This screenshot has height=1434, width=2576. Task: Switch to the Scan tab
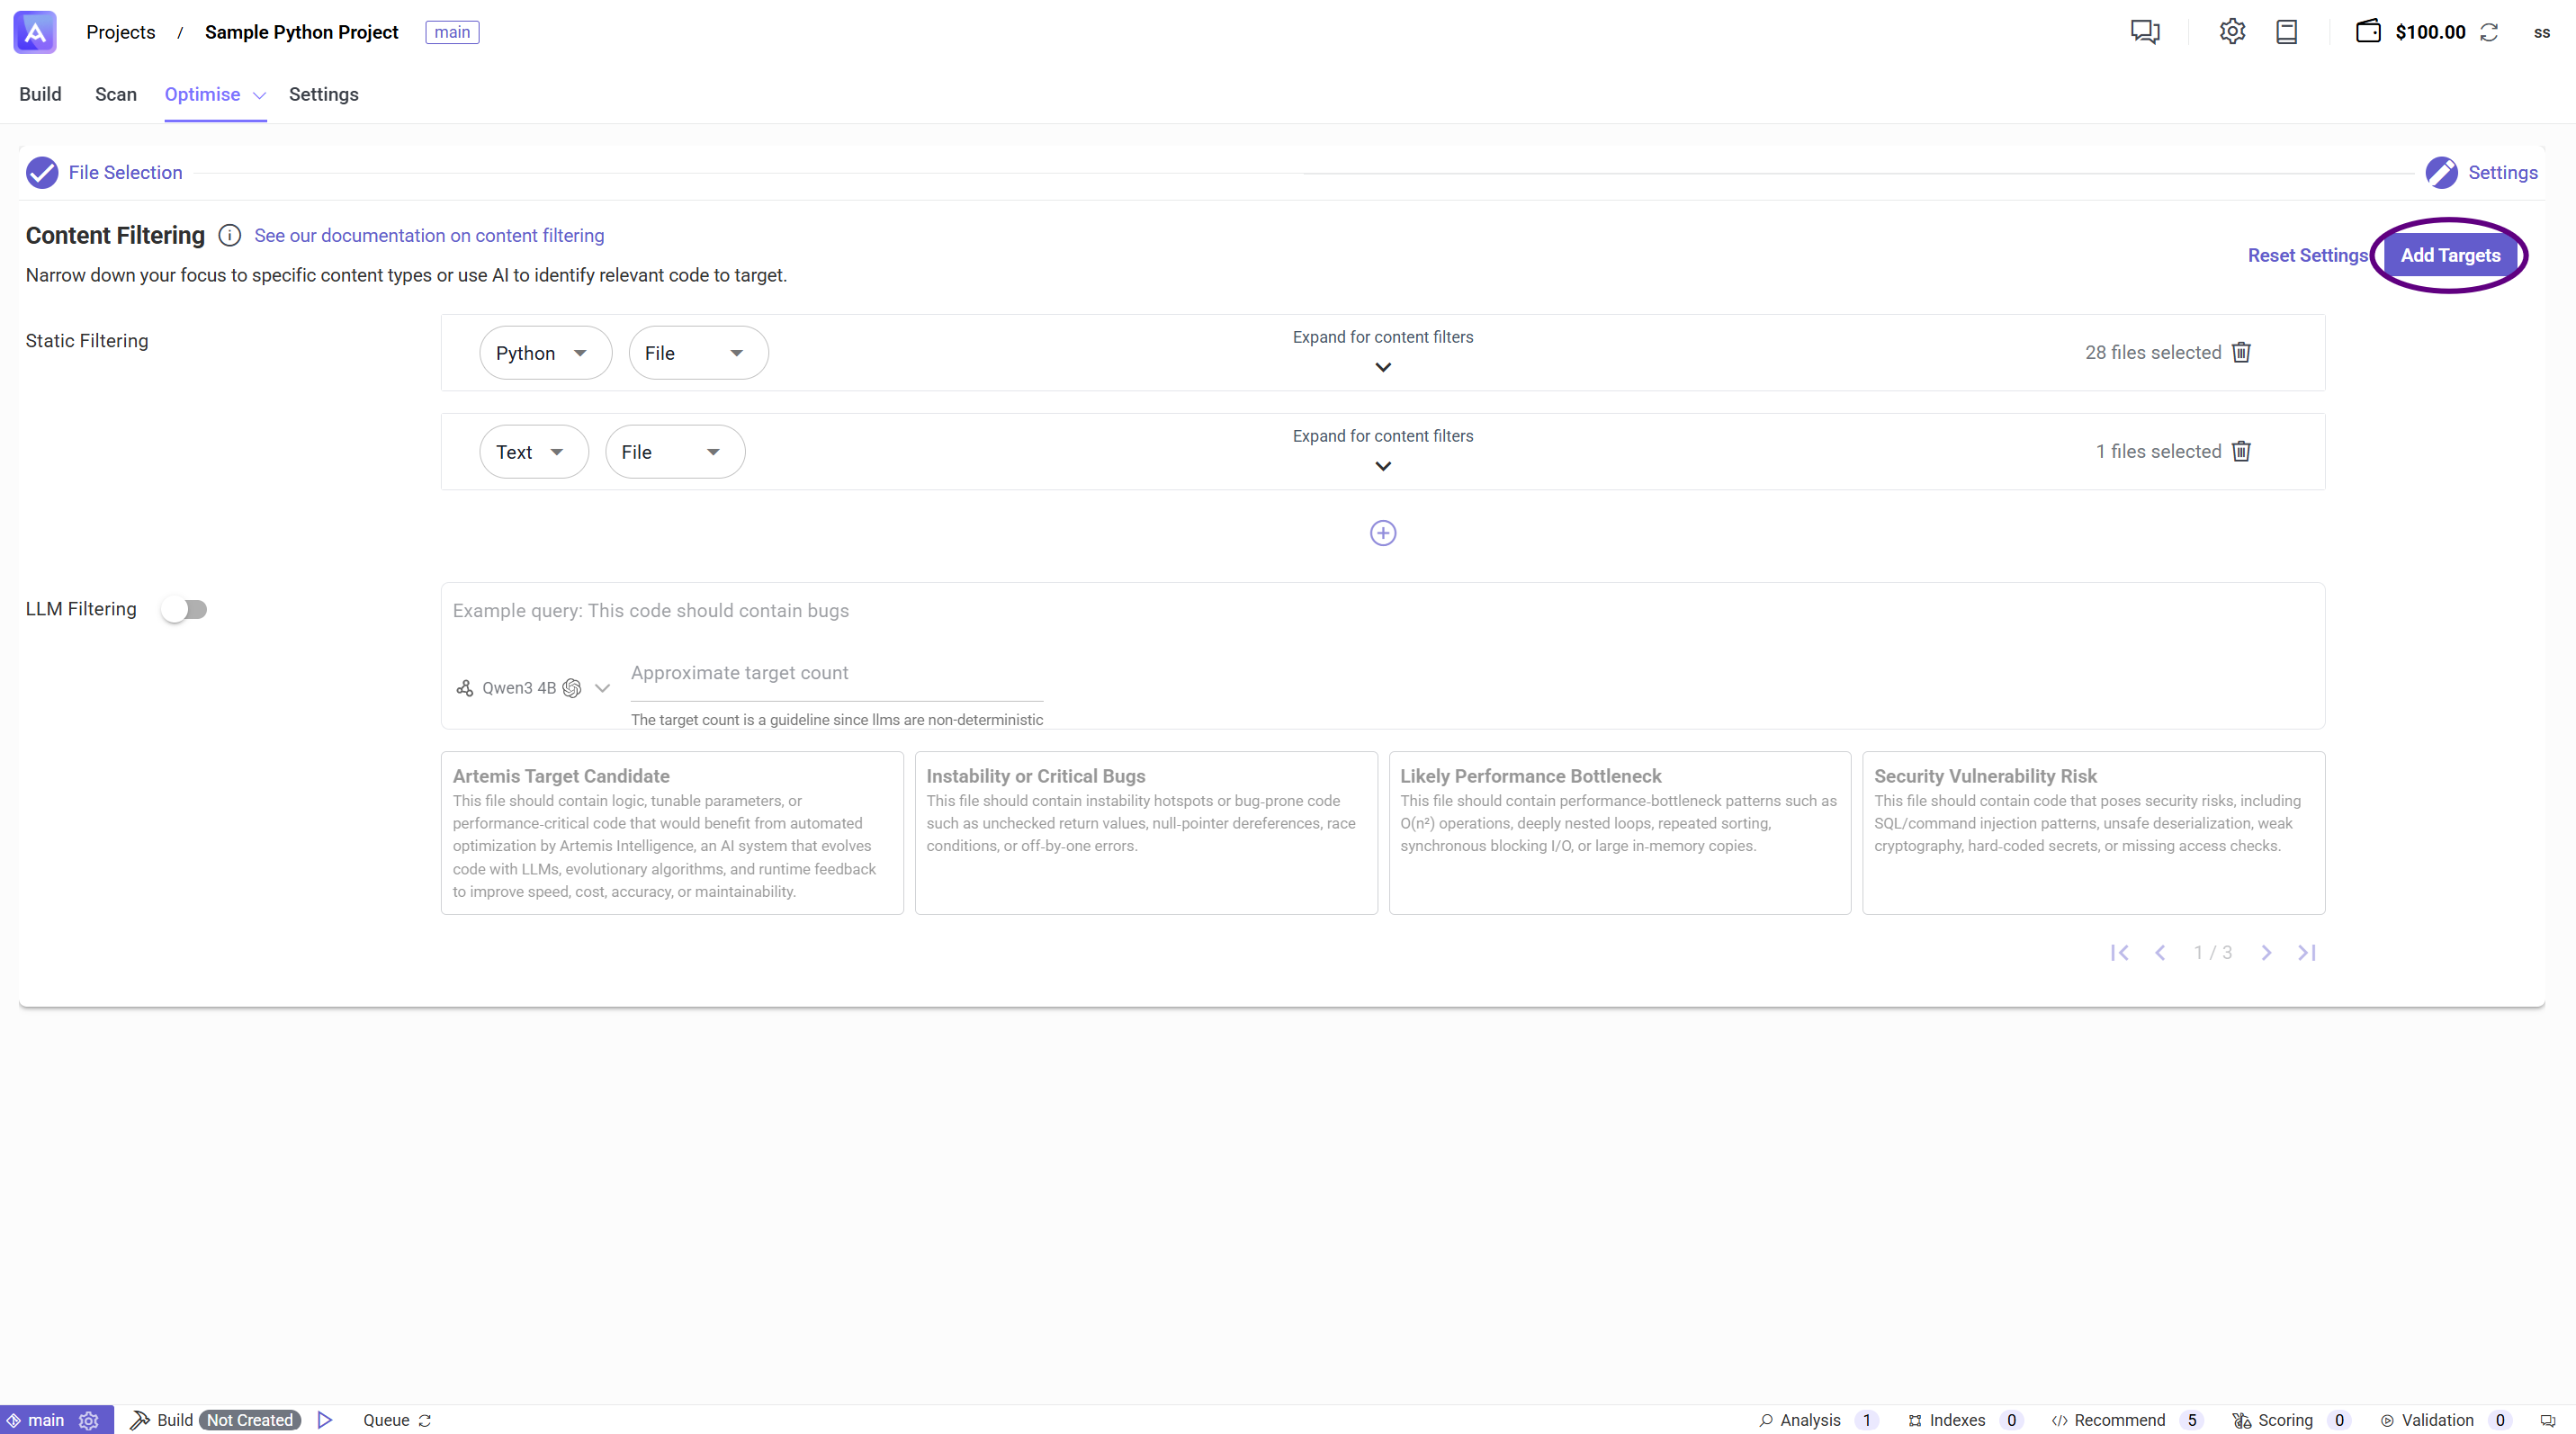pos(115,94)
